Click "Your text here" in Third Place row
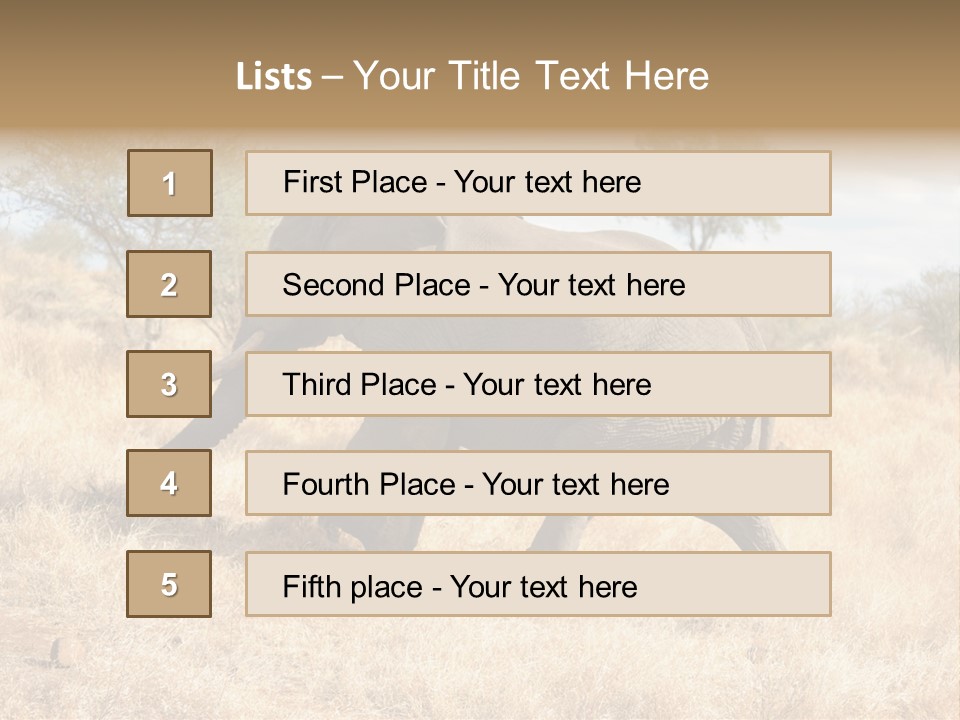The height and width of the screenshot is (720, 960). point(557,385)
